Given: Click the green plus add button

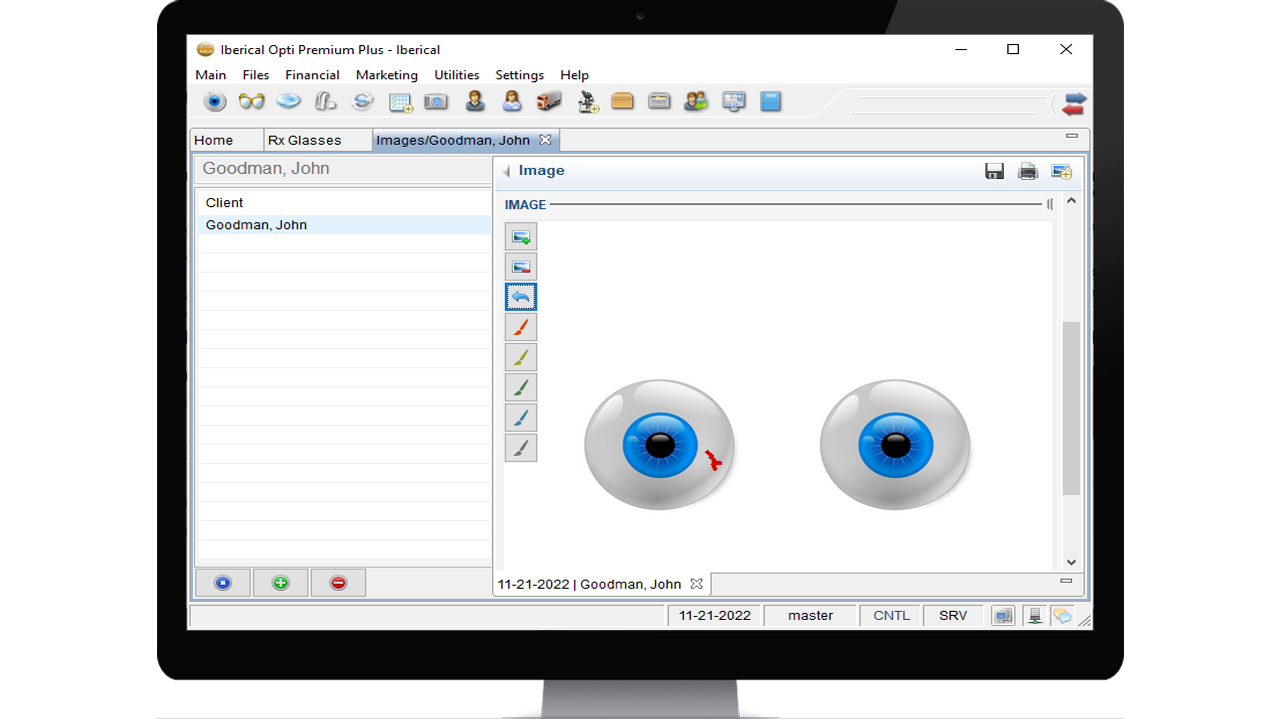Looking at the screenshot, I should coord(280,583).
